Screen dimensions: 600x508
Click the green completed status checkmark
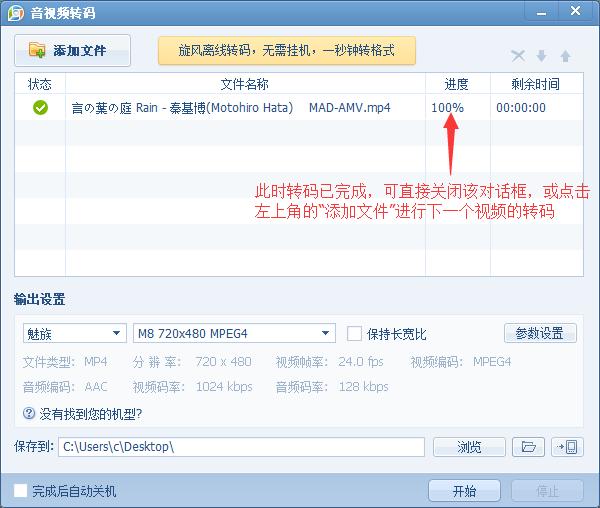[41, 107]
